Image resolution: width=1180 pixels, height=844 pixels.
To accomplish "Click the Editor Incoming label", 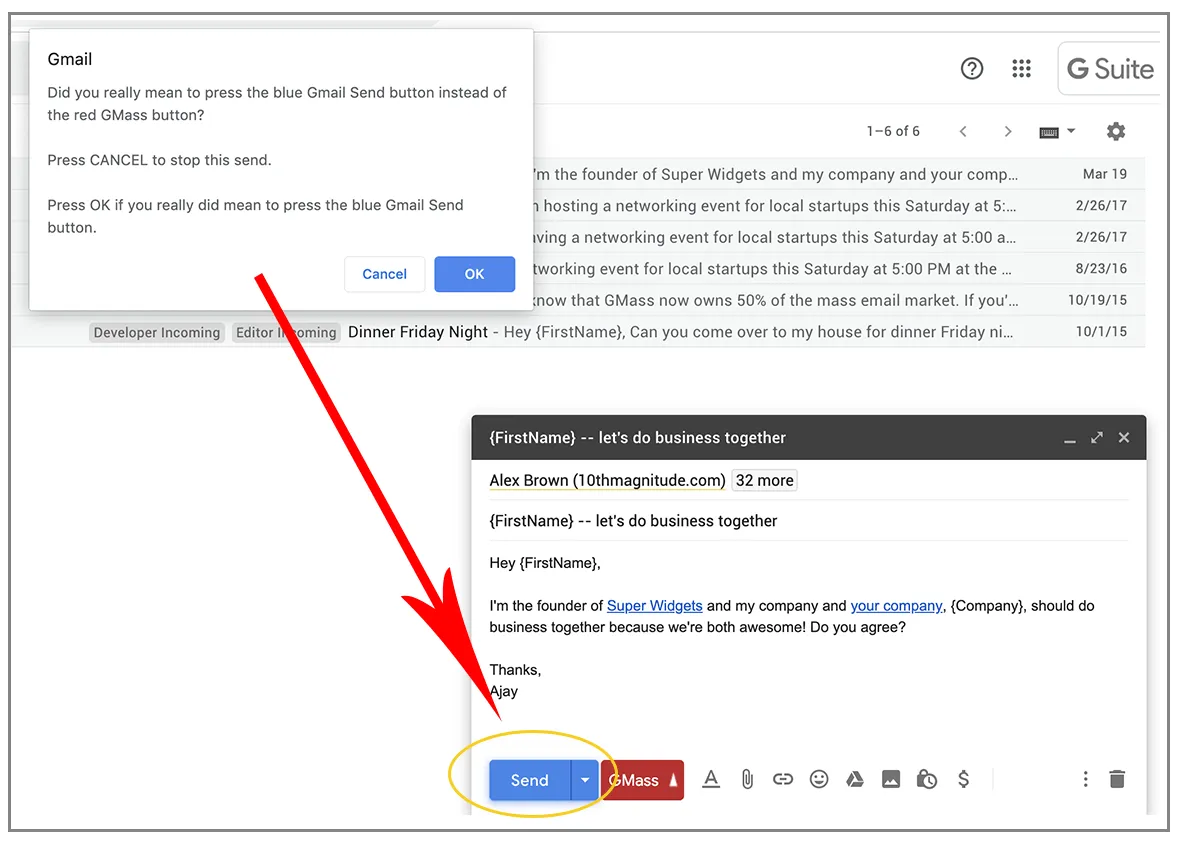I will (286, 332).
